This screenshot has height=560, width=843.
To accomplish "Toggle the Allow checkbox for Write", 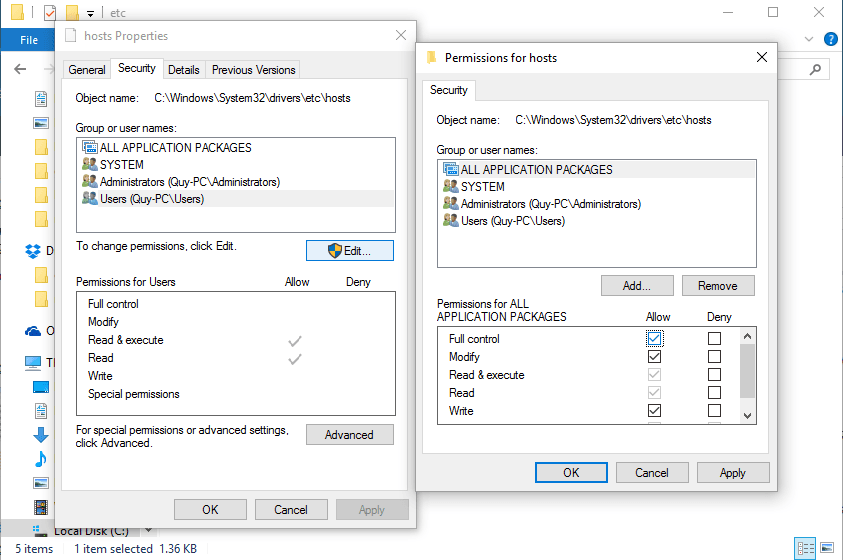I will (x=654, y=411).
